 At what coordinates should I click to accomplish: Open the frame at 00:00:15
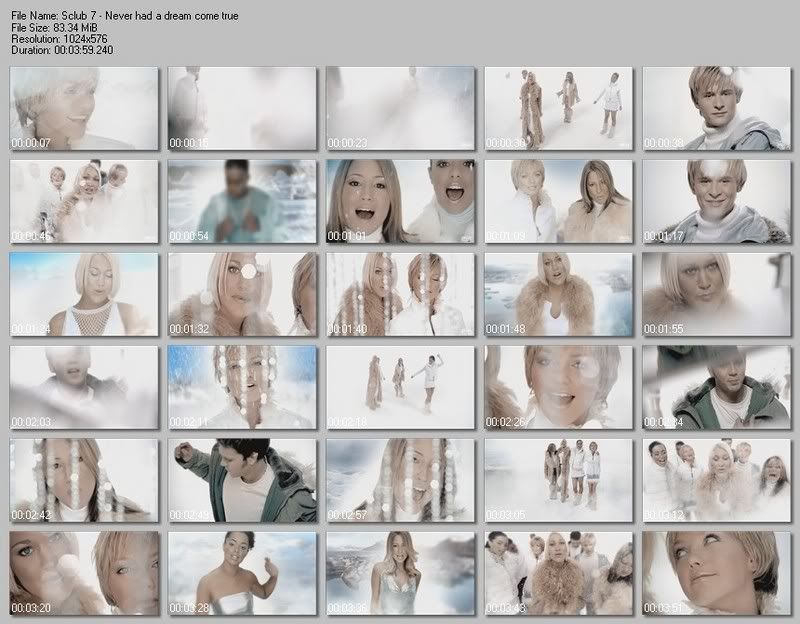pos(242,108)
